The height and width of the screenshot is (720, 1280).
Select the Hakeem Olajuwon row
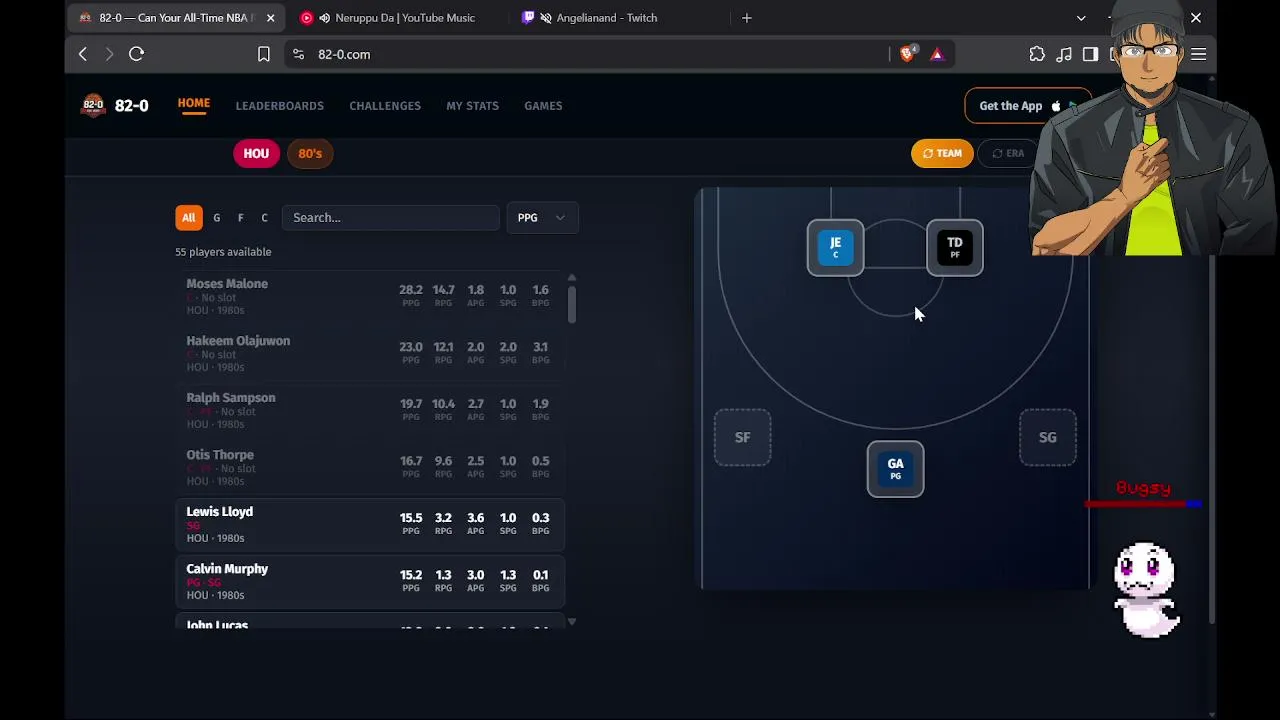[370, 354]
